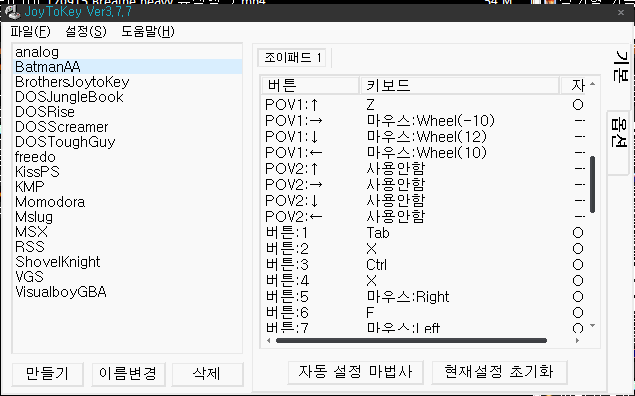Select the POV1:↑ row mapped to Z
635x396 pixels.
[424, 105]
